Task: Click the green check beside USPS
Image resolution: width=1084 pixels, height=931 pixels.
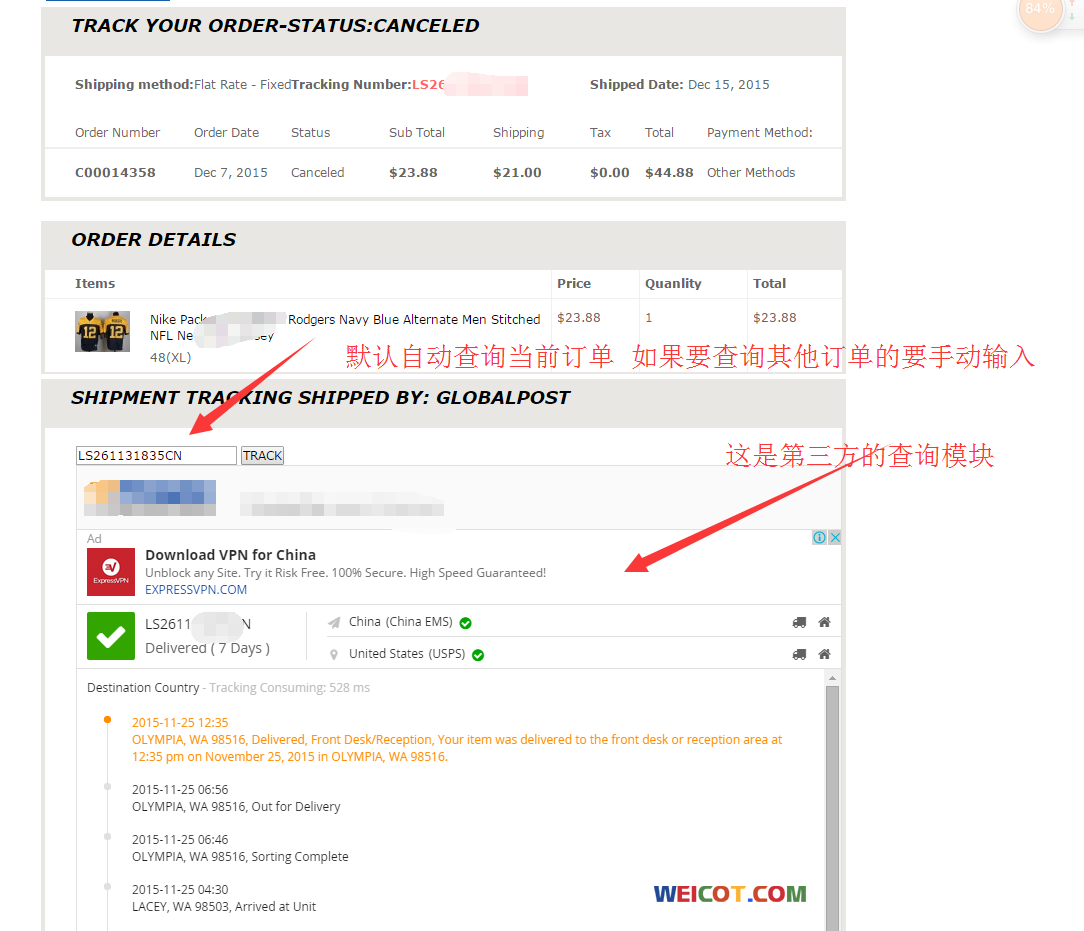Action: [x=478, y=655]
